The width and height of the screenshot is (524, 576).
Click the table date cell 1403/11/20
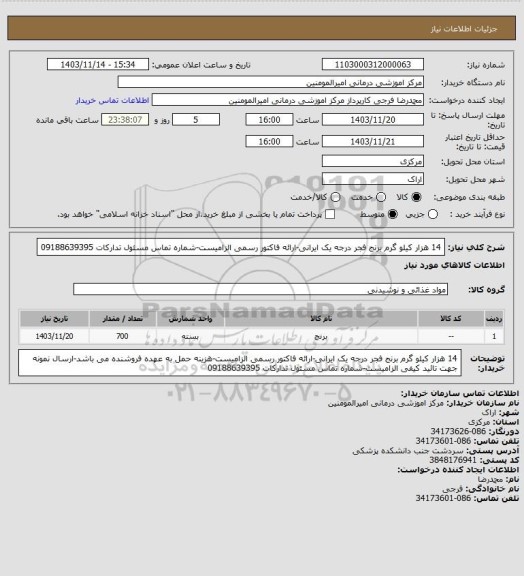coord(54,336)
